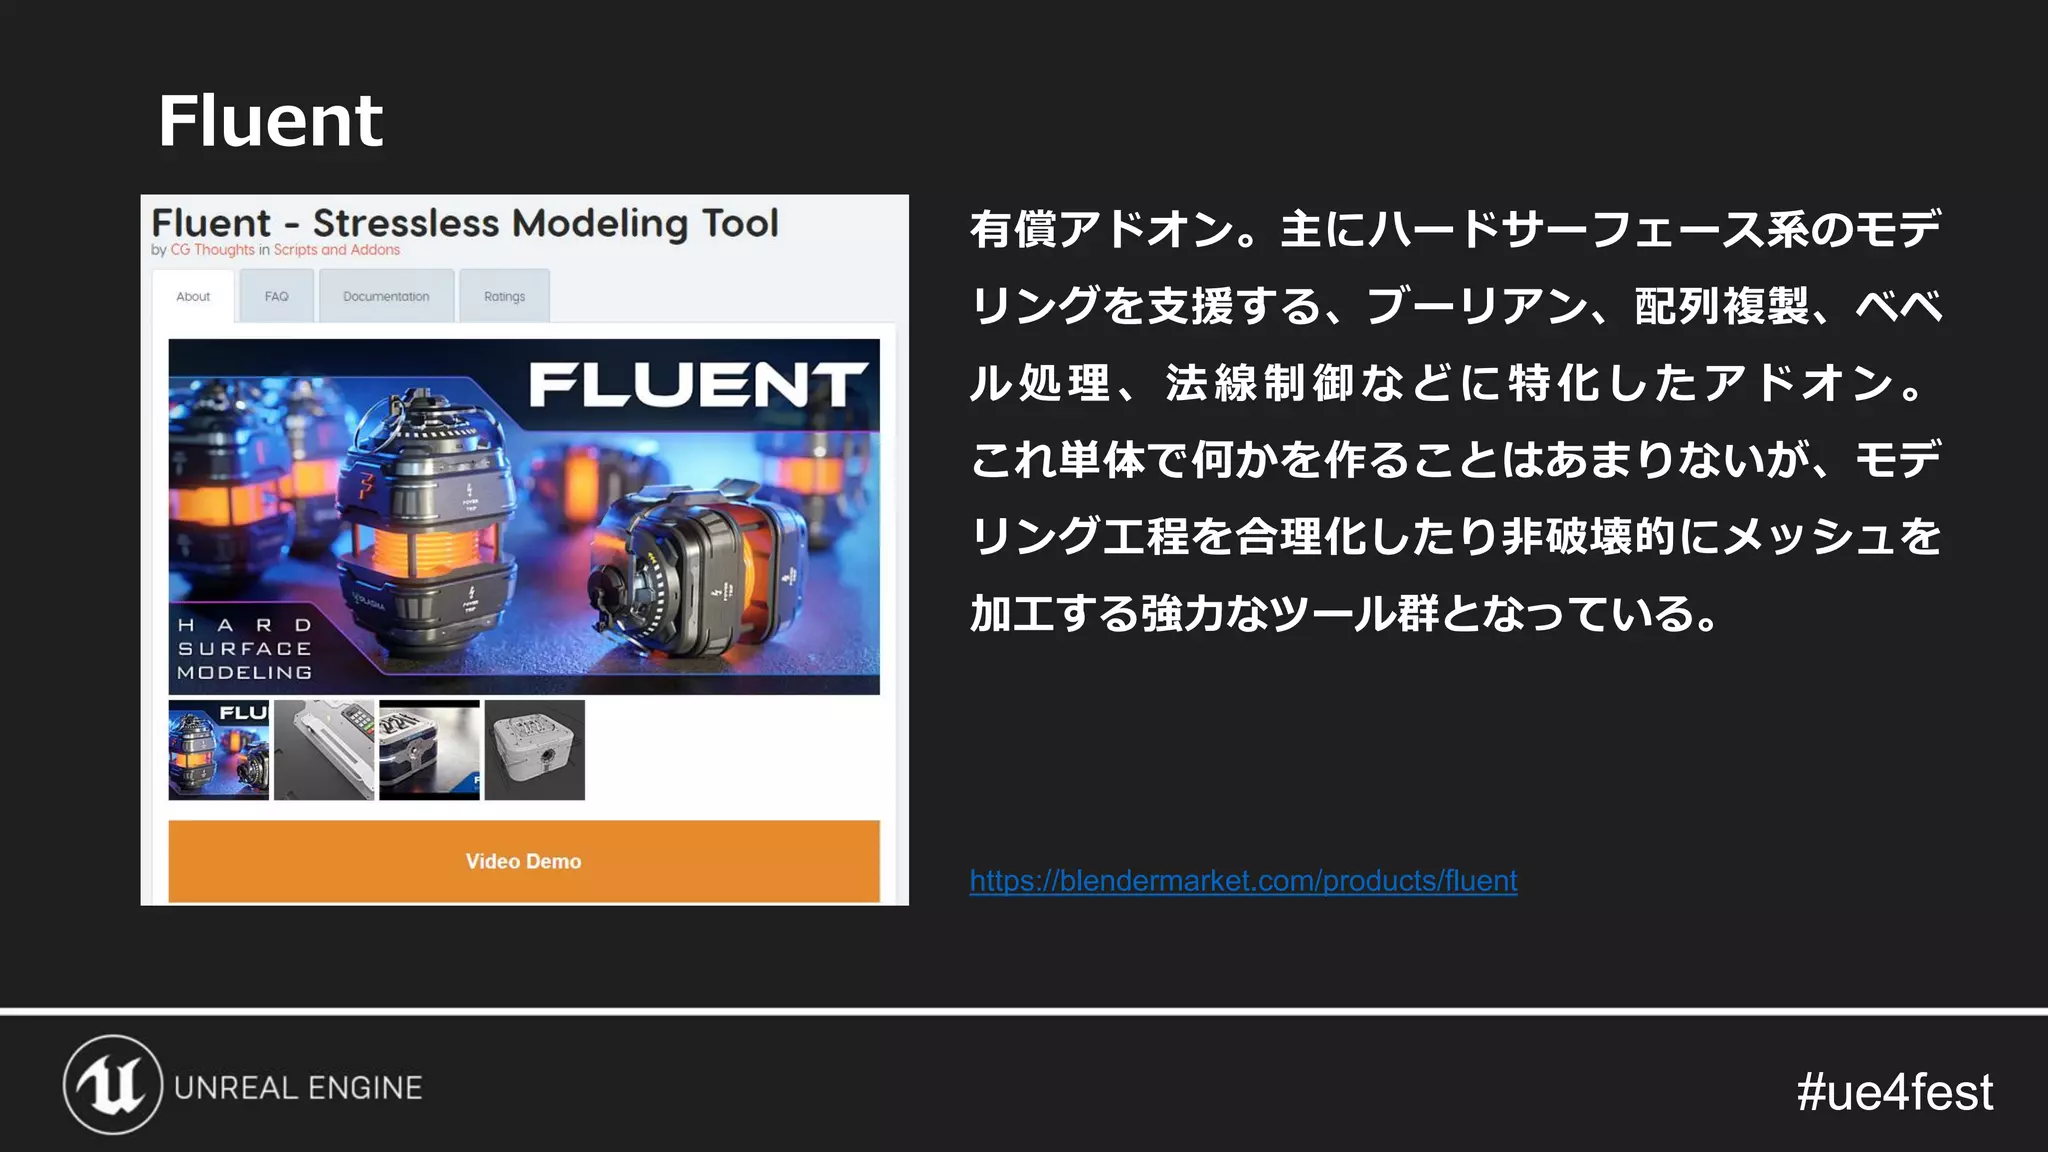Click the large FLUENT hero image
This screenshot has width=2048, height=1152.
pos(524,517)
